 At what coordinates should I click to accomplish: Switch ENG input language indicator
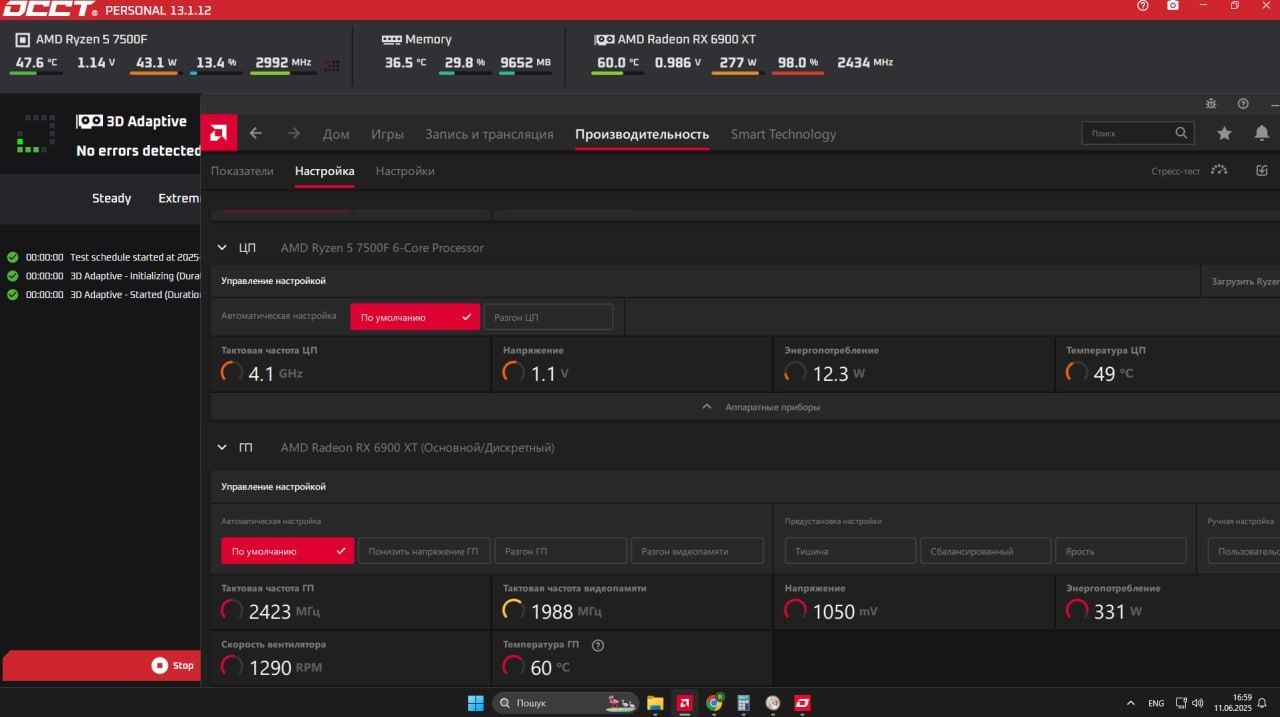pyautogui.click(x=1156, y=703)
